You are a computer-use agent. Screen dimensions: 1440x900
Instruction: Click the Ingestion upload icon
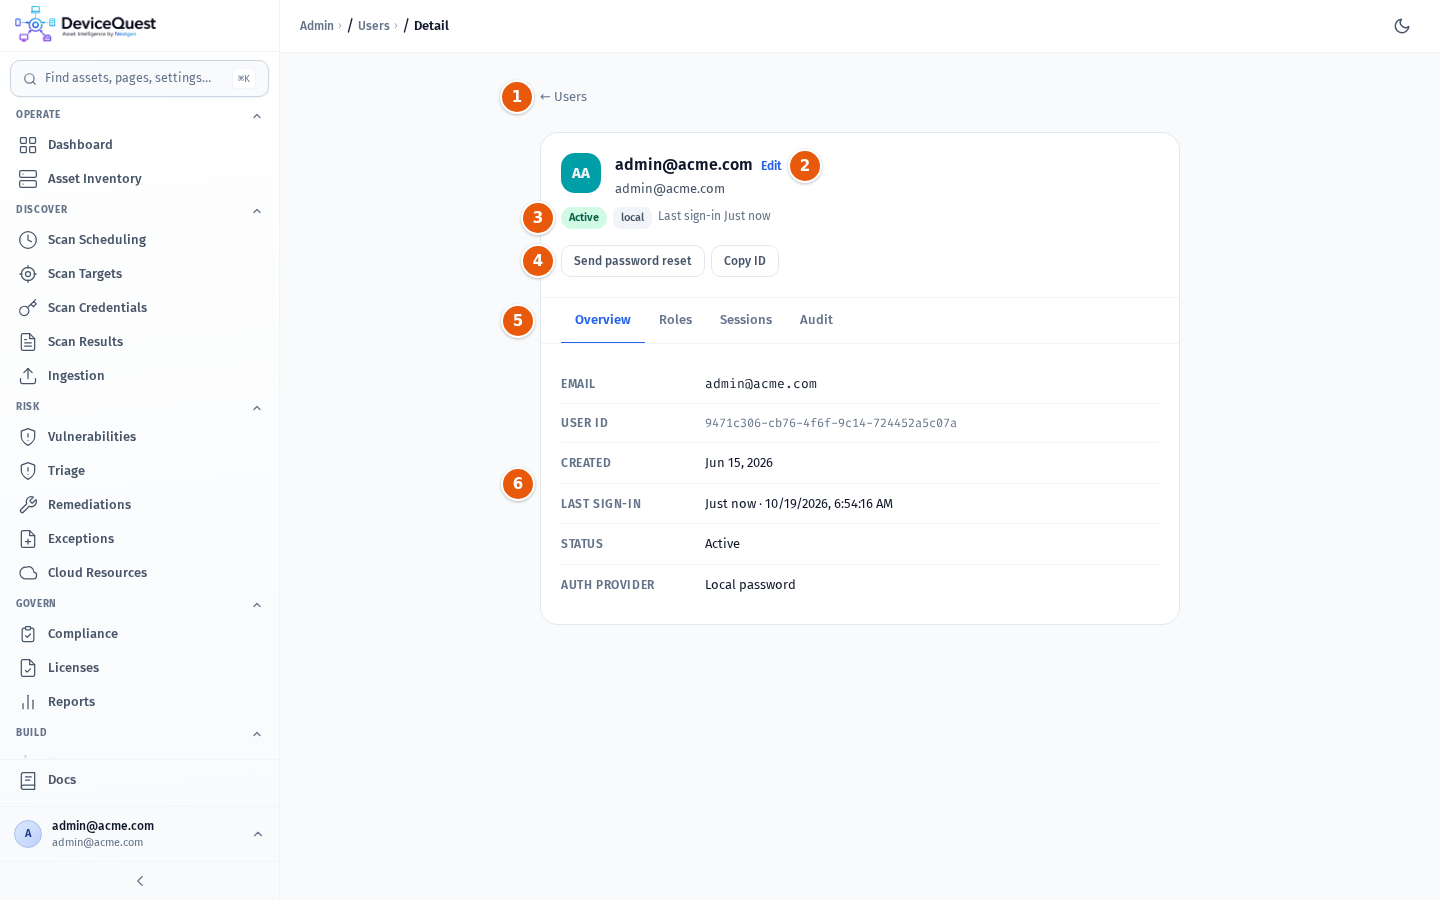click(x=28, y=376)
